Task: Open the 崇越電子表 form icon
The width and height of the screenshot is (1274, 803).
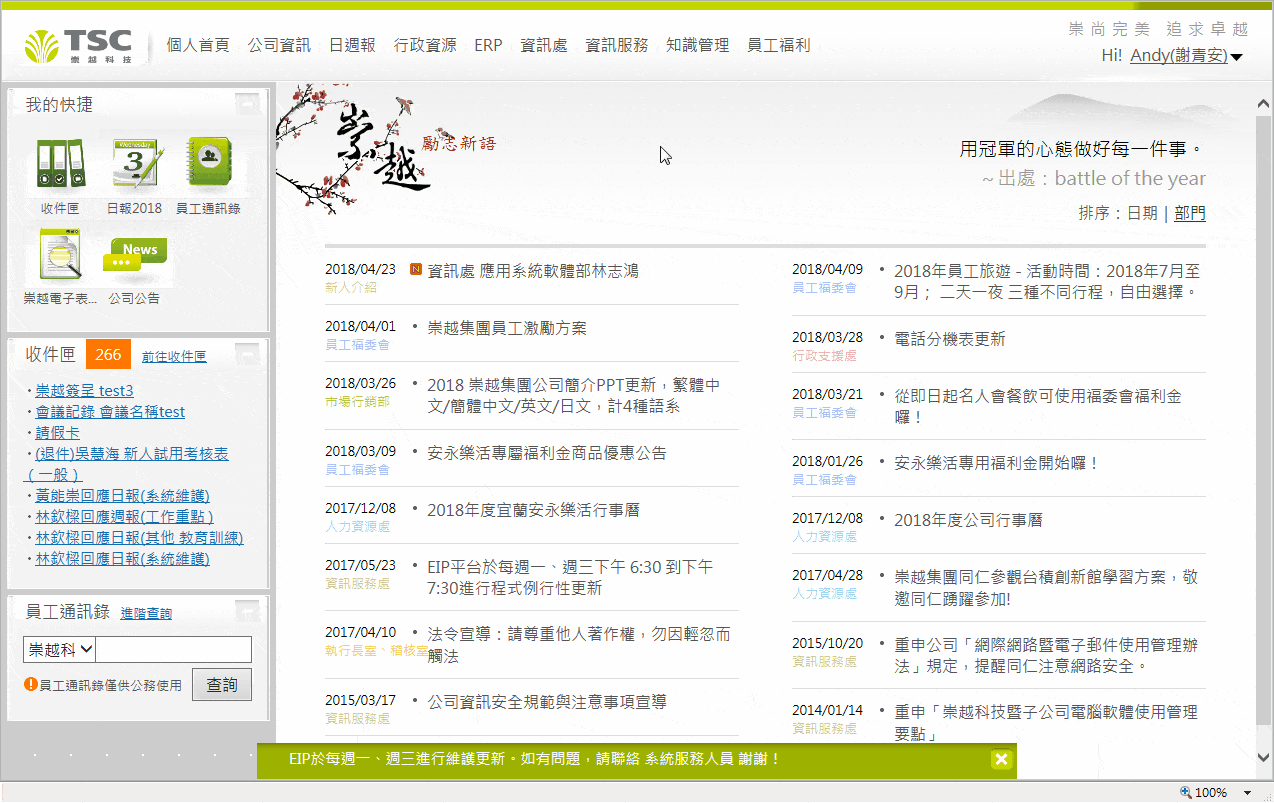Action: [x=59, y=255]
